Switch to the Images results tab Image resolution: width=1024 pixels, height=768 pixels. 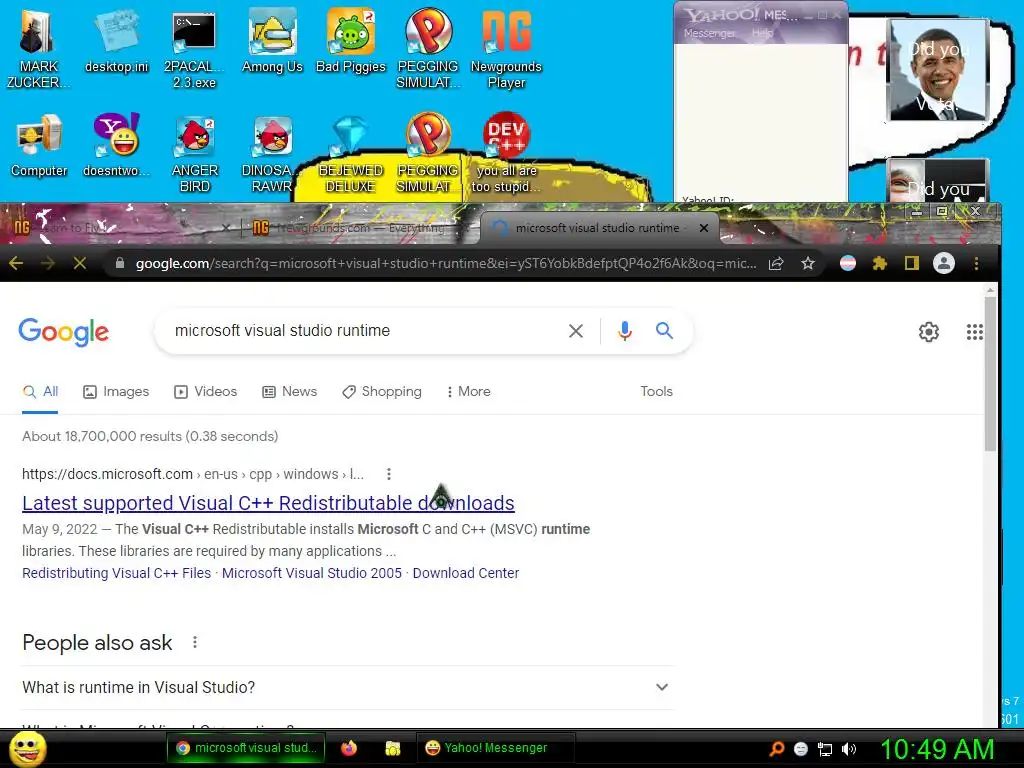[116, 391]
